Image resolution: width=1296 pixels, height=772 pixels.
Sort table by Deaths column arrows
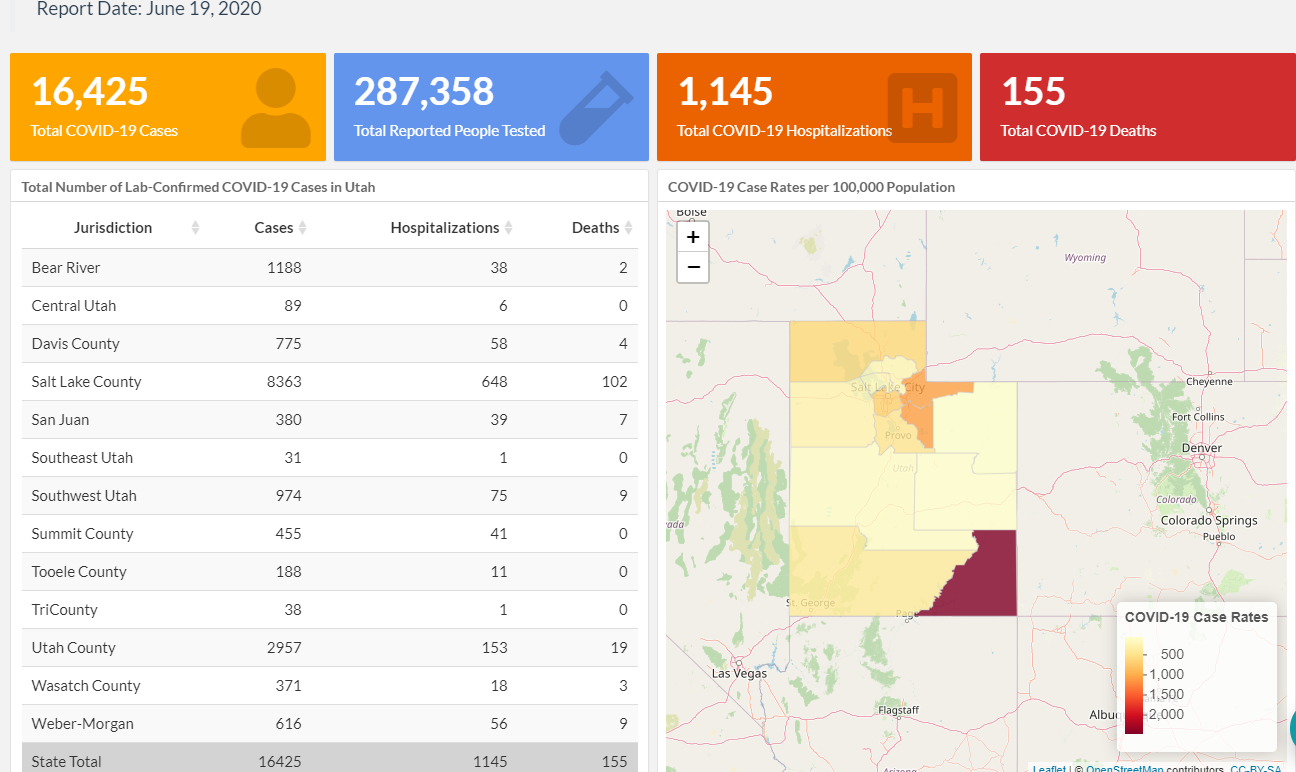coord(628,228)
